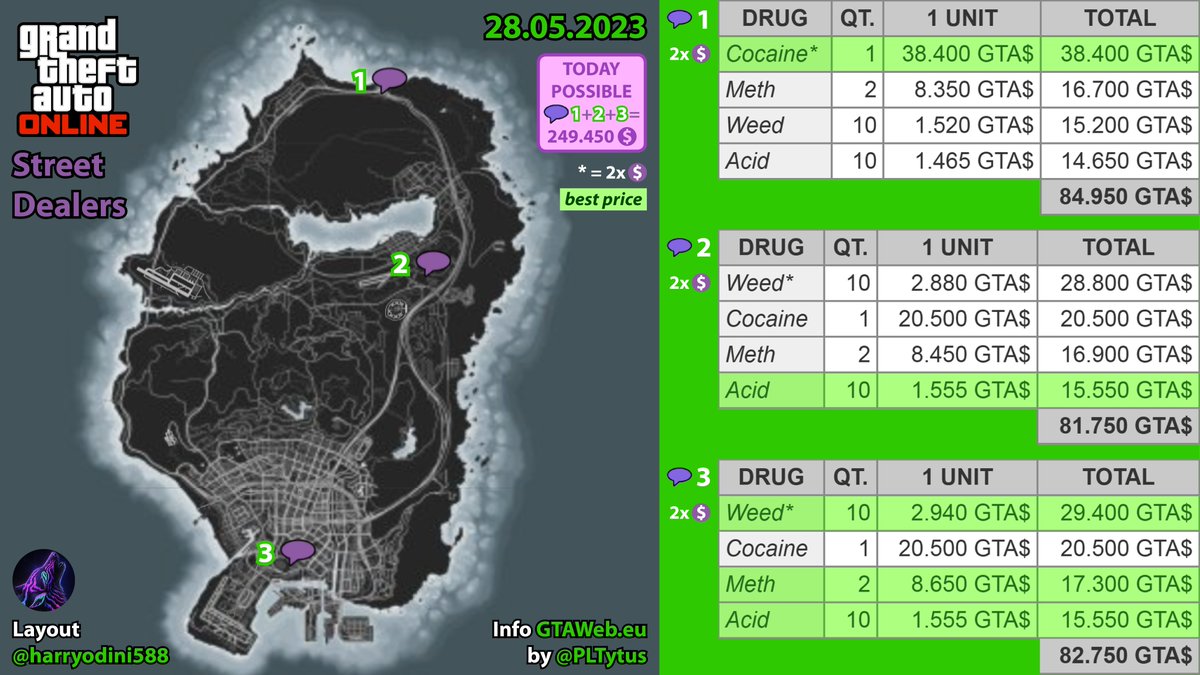Click the 2x dollar icon beside dealer 3 Weed* row

point(689,513)
